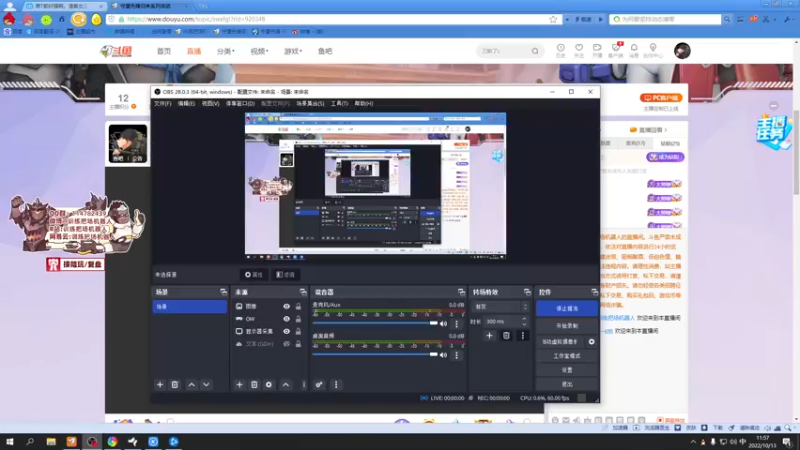
Task: Show the hidden 文本 (GDI+) source
Action: [x=286, y=344]
